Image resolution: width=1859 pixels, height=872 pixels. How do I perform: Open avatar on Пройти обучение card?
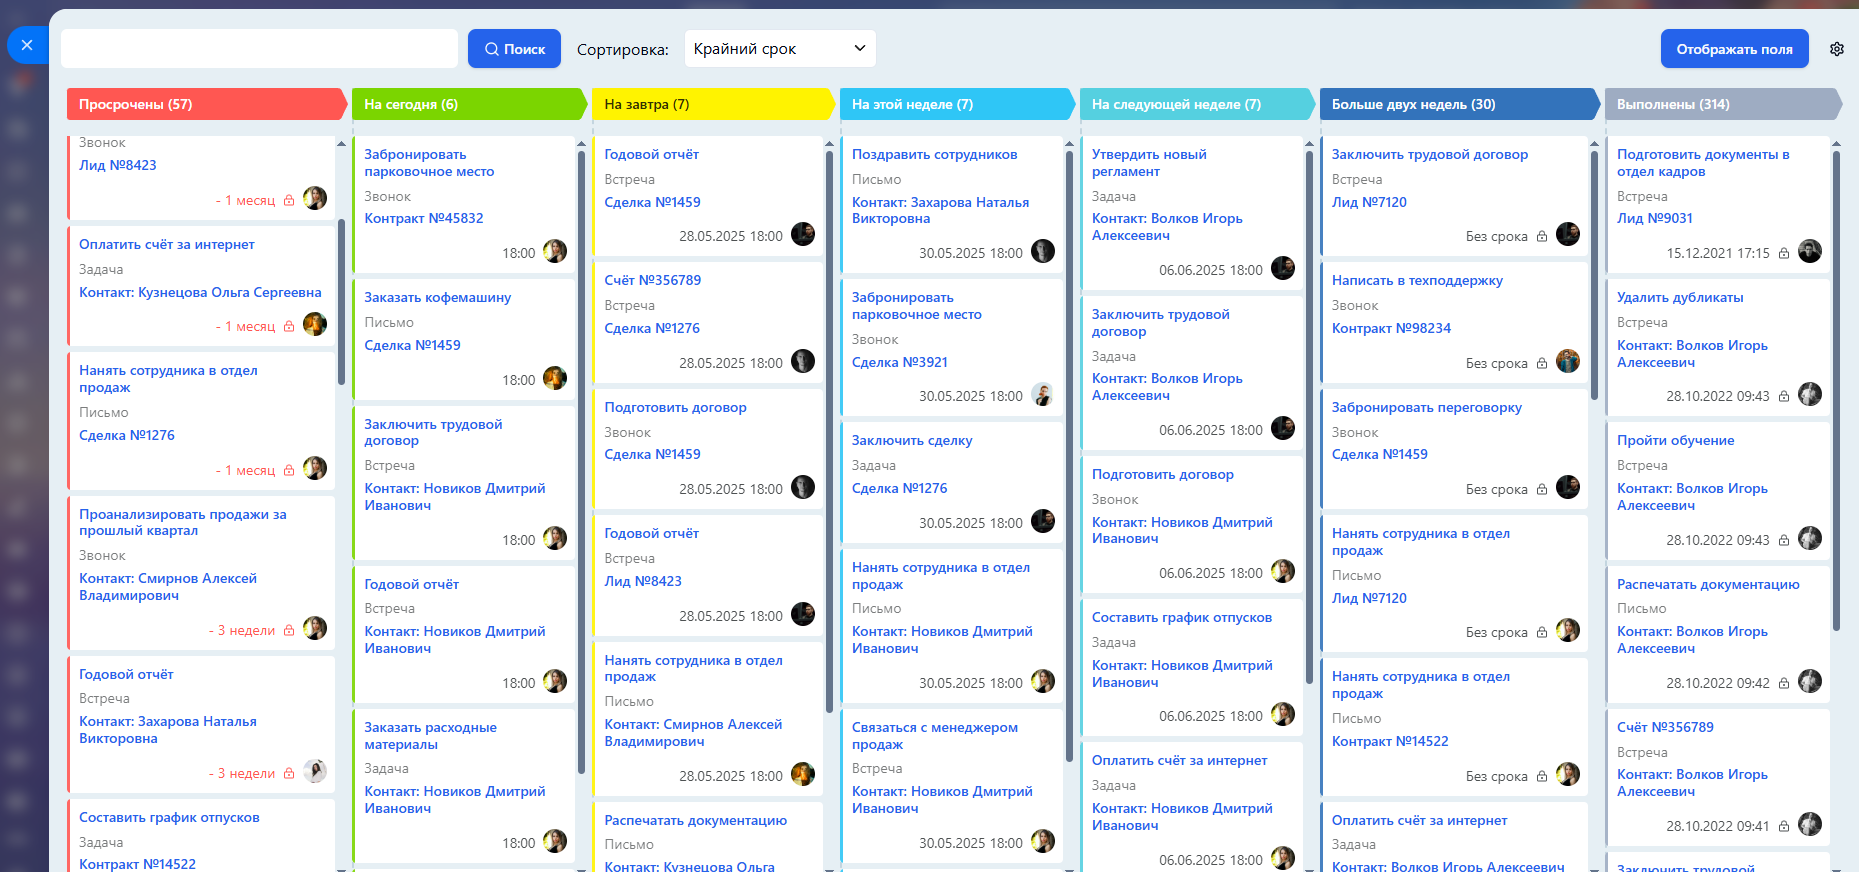1810,538
